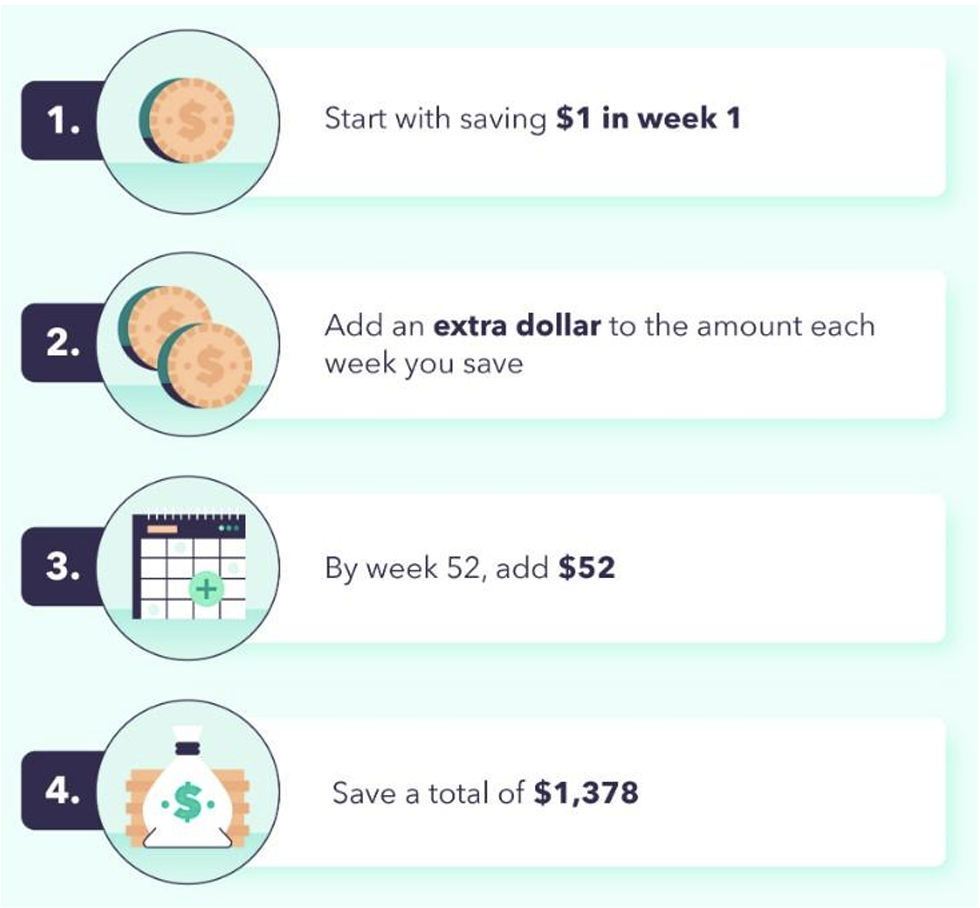
Task: Select the "$1 in week 1" bold text
Action: (648, 118)
